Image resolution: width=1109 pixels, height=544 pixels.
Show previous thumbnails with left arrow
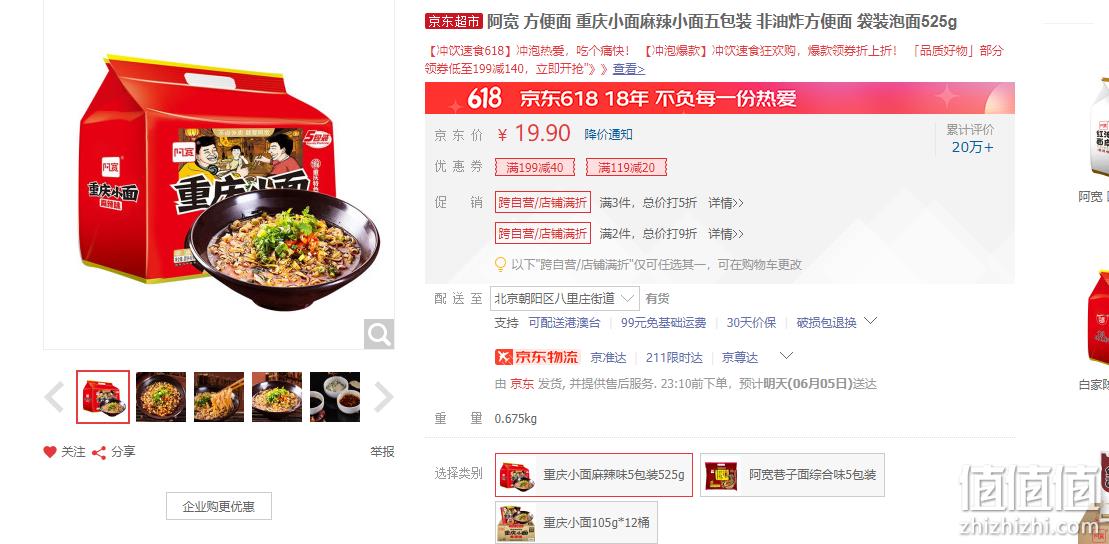[54, 397]
